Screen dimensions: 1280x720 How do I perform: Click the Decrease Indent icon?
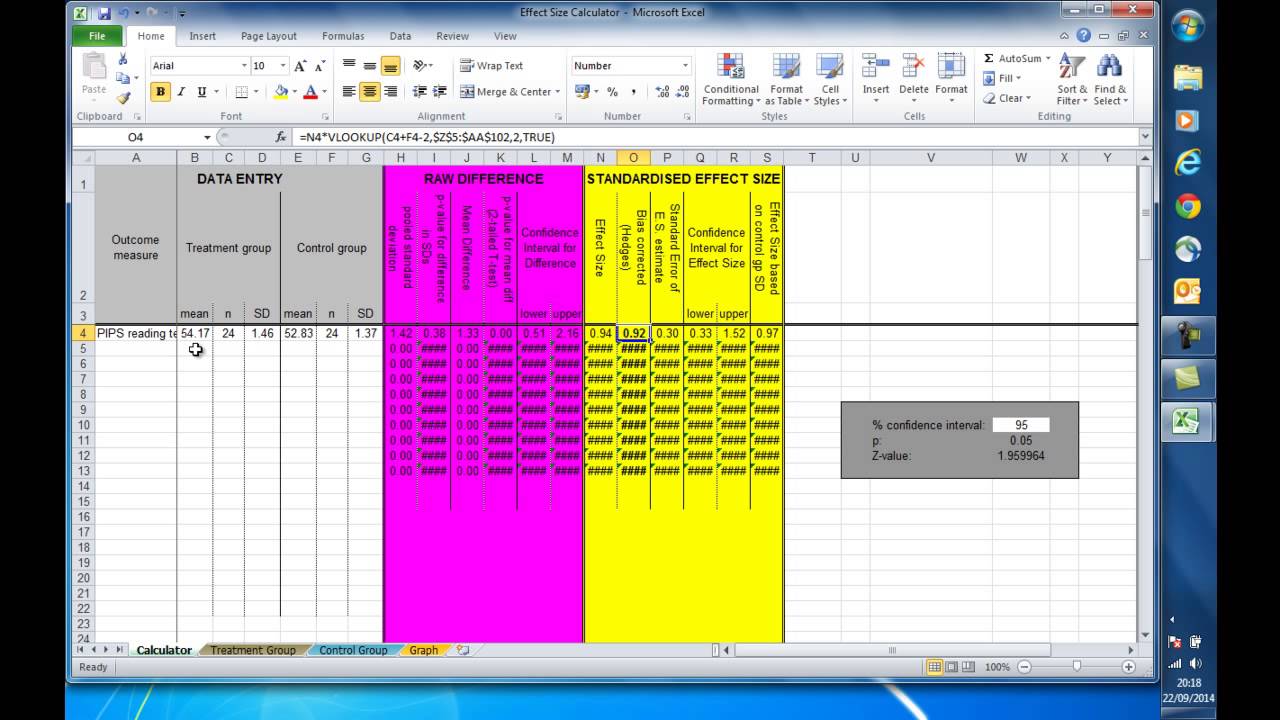[419, 92]
